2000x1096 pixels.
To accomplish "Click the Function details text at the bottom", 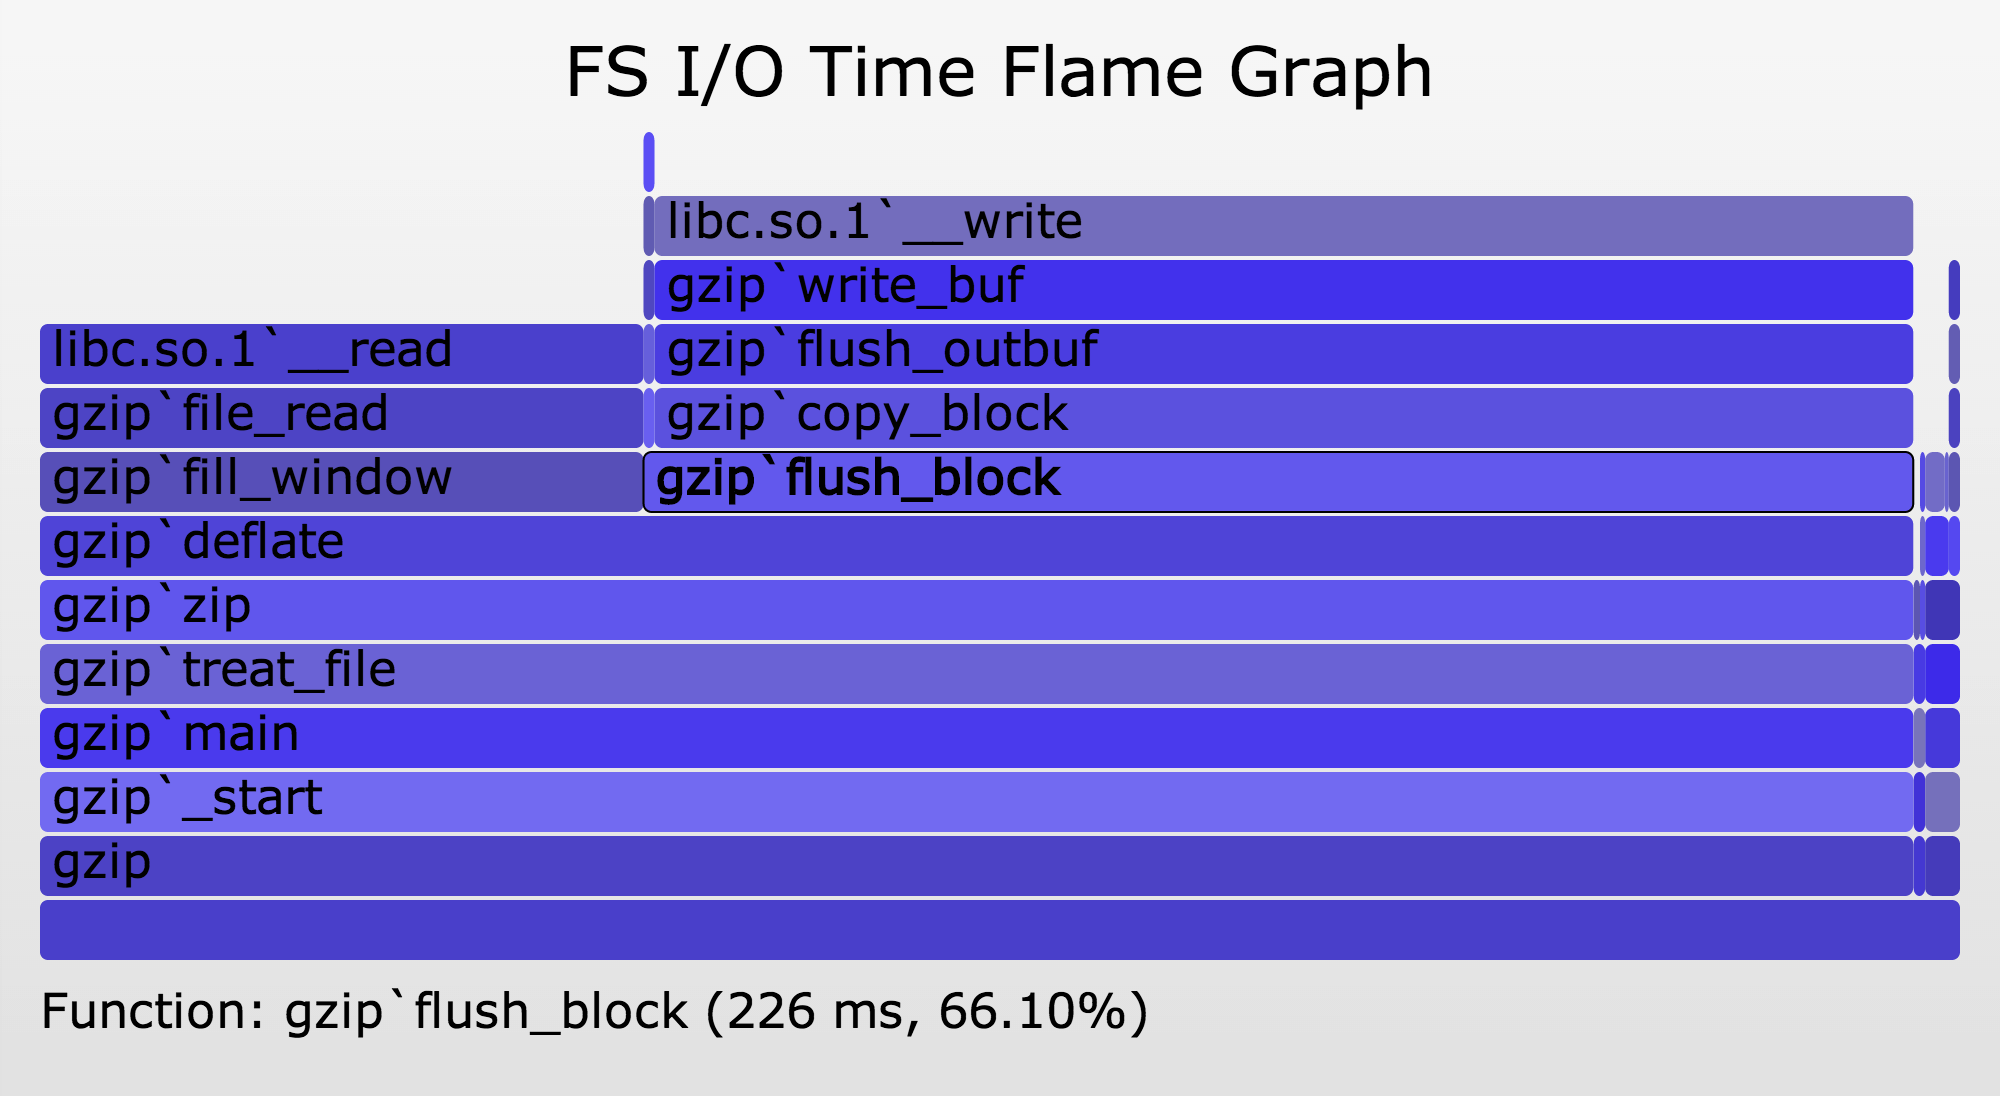I will click(594, 1011).
